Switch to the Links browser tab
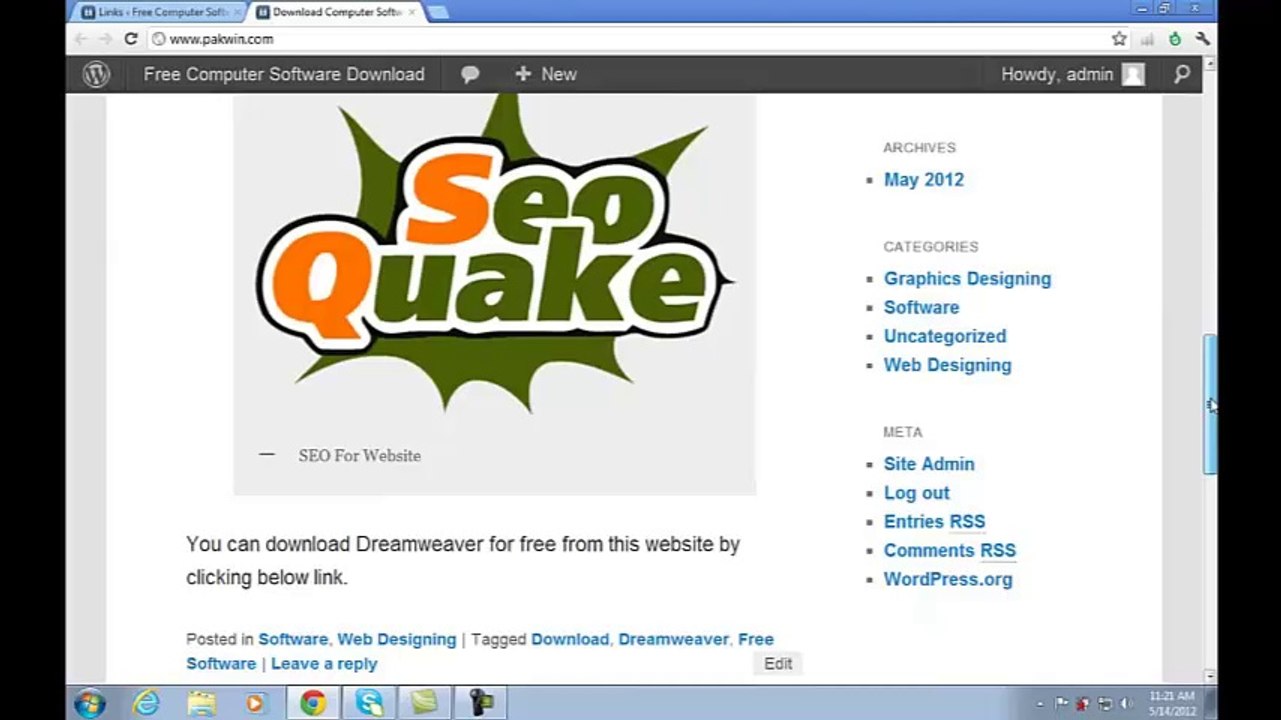 tap(156, 12)
